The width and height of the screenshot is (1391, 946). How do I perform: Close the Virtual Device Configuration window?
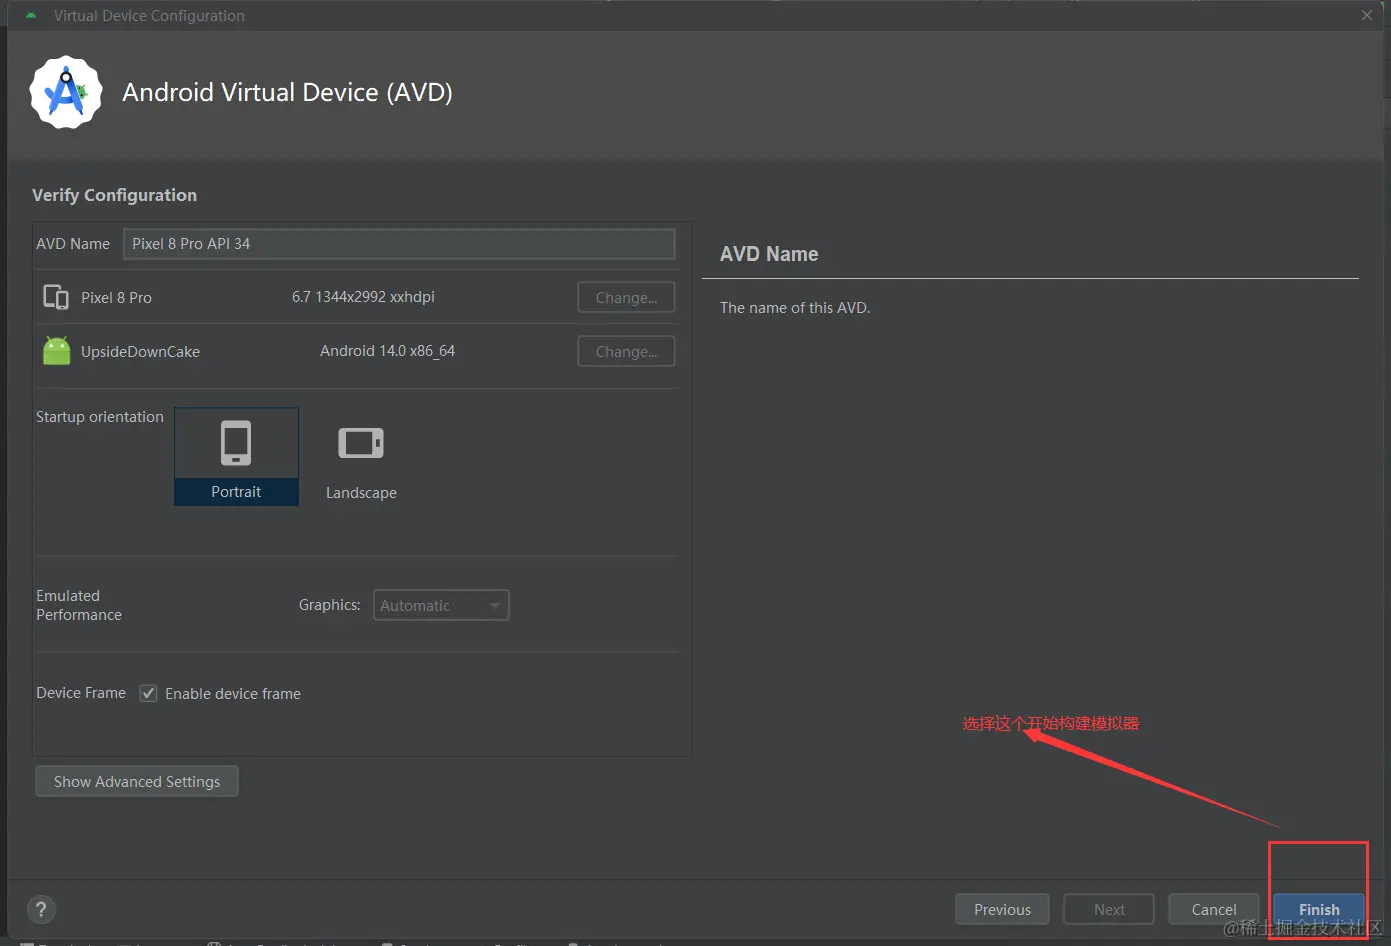(1366, 15)
